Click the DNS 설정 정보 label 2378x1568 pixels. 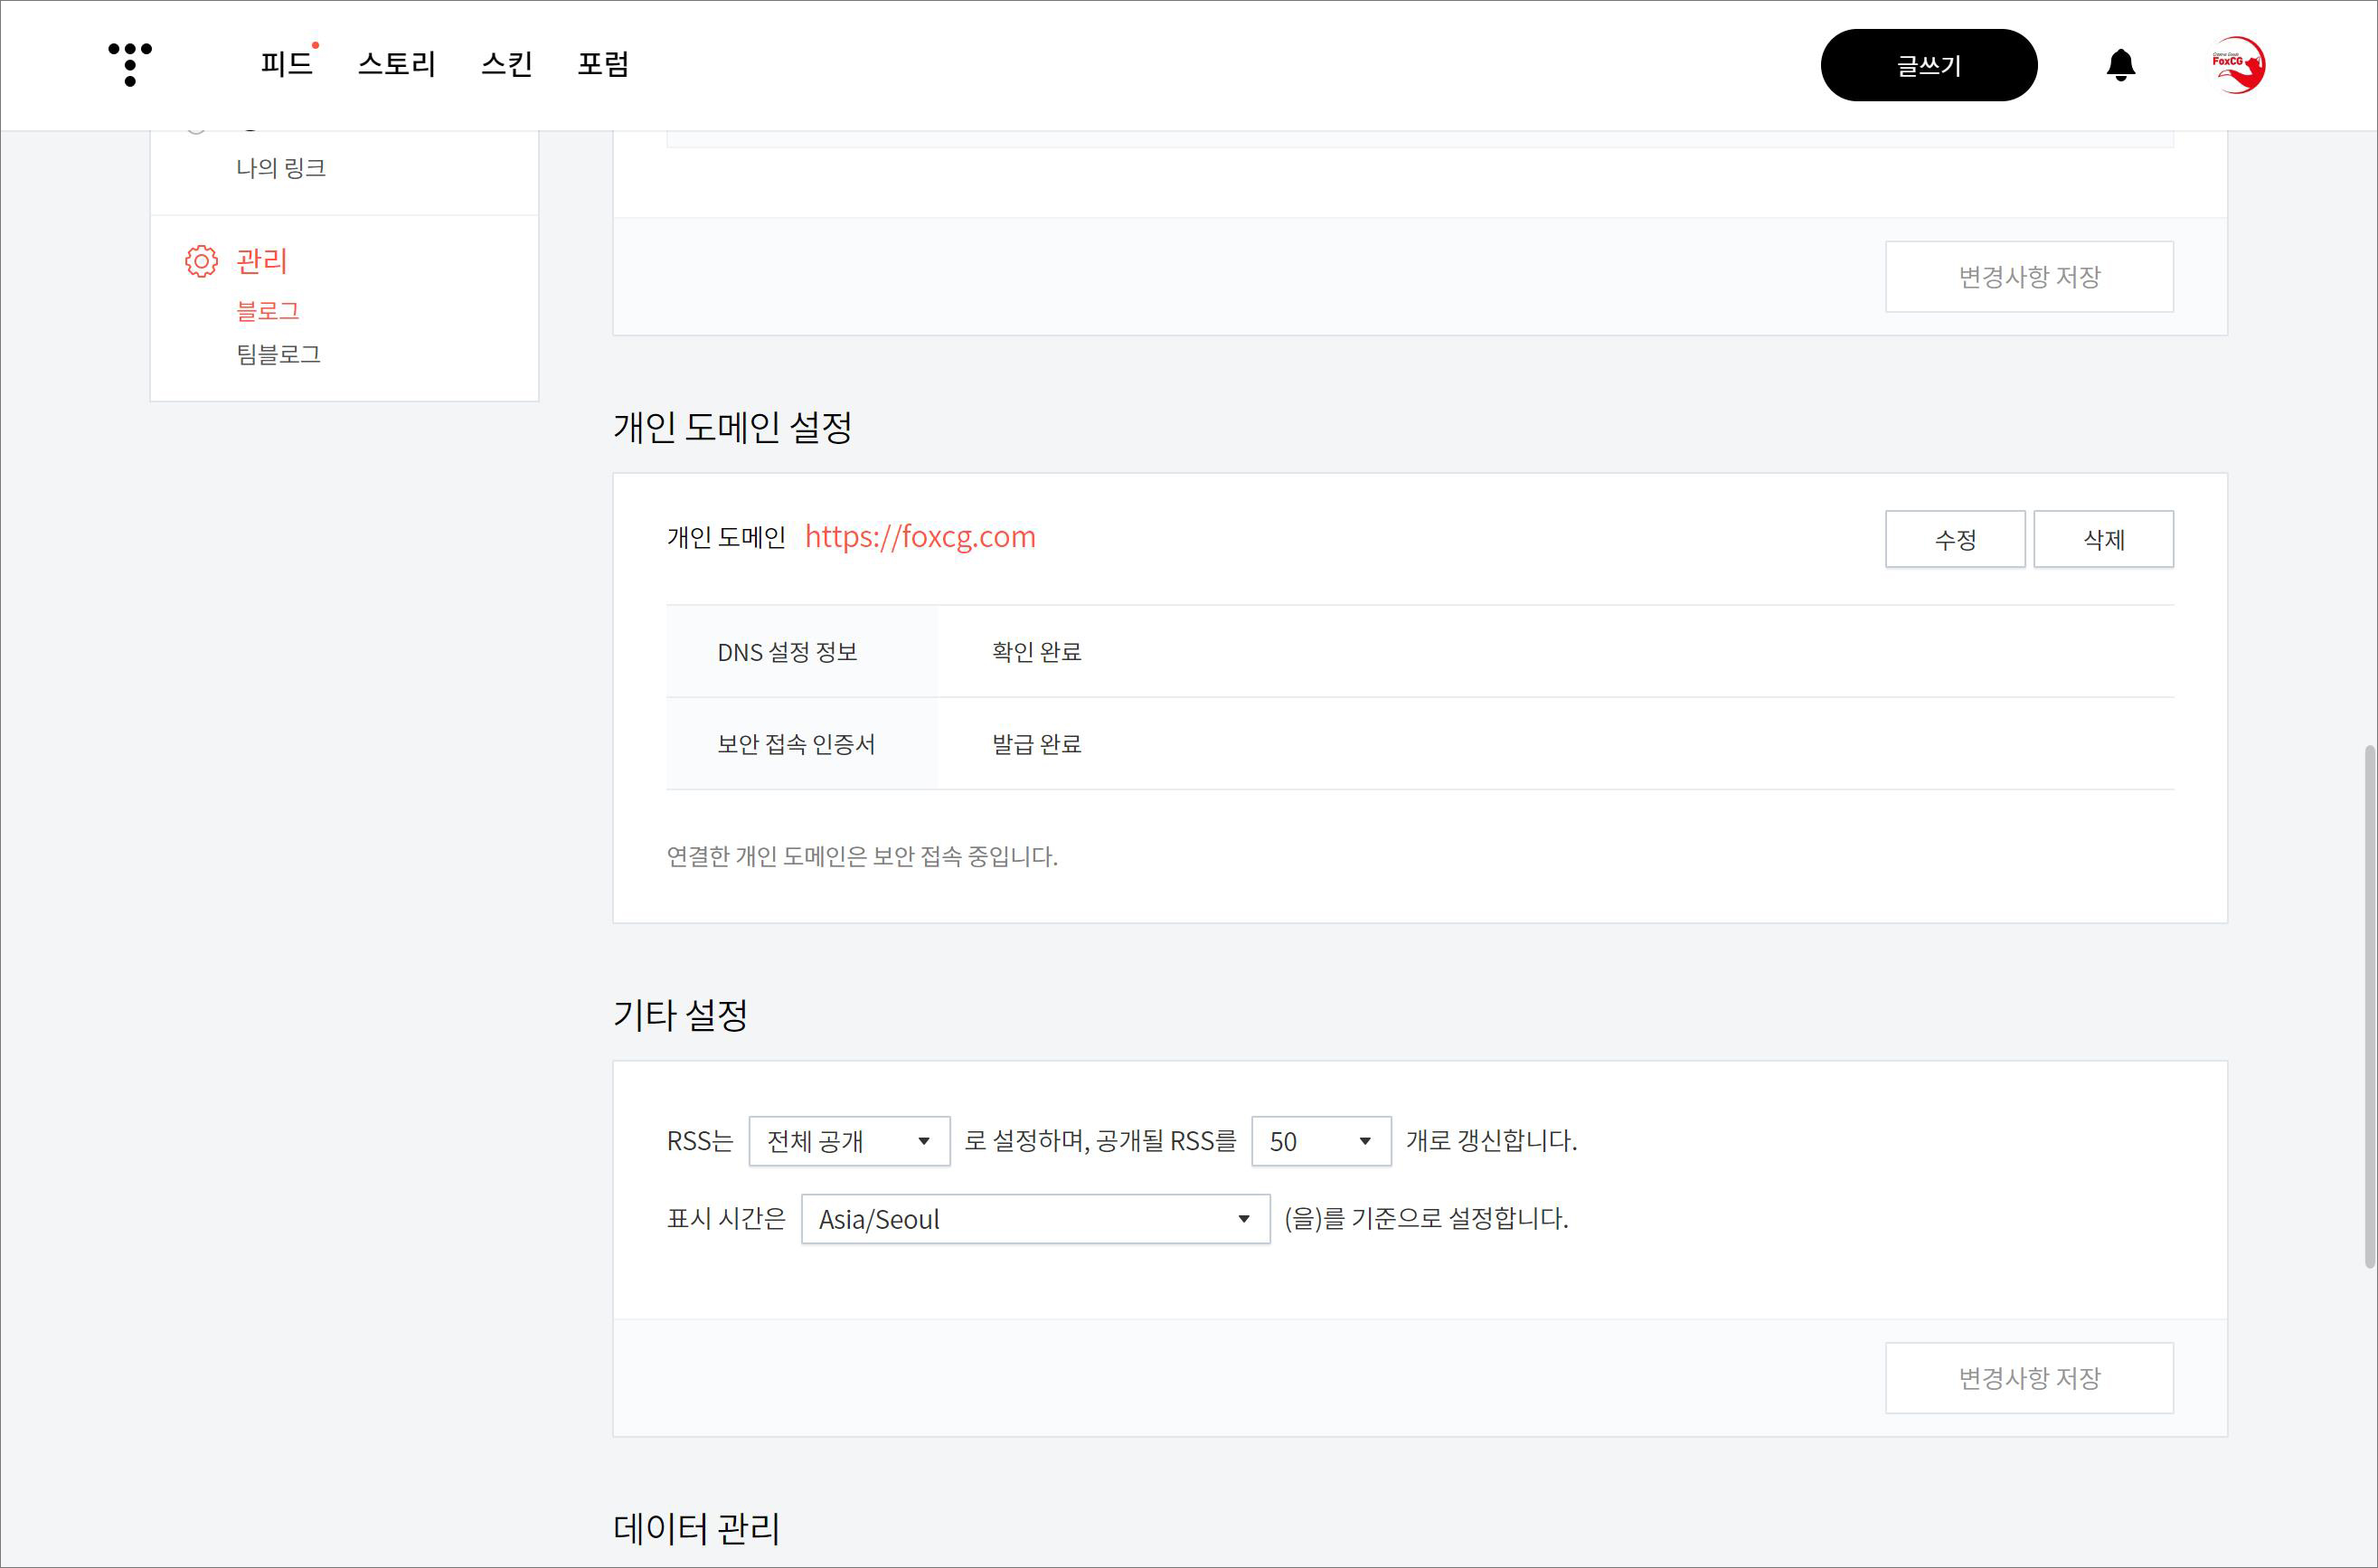tap(787, 652)
